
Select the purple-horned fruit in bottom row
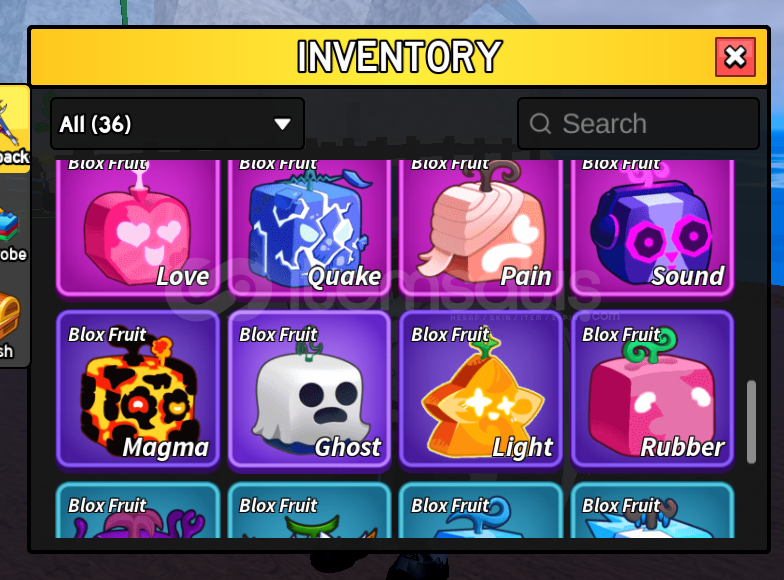pyautogui.click(x=138, y=510)
